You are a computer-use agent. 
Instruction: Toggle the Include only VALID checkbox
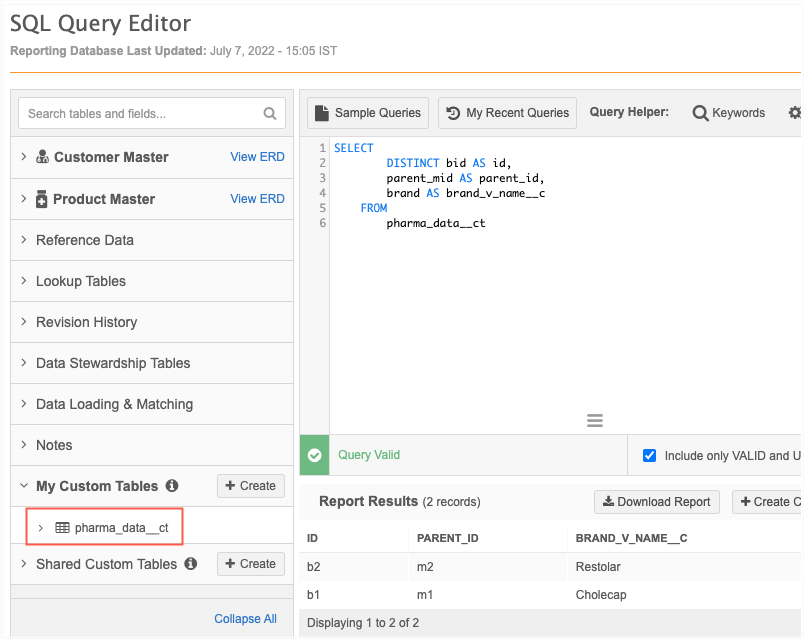click(649, 455)
